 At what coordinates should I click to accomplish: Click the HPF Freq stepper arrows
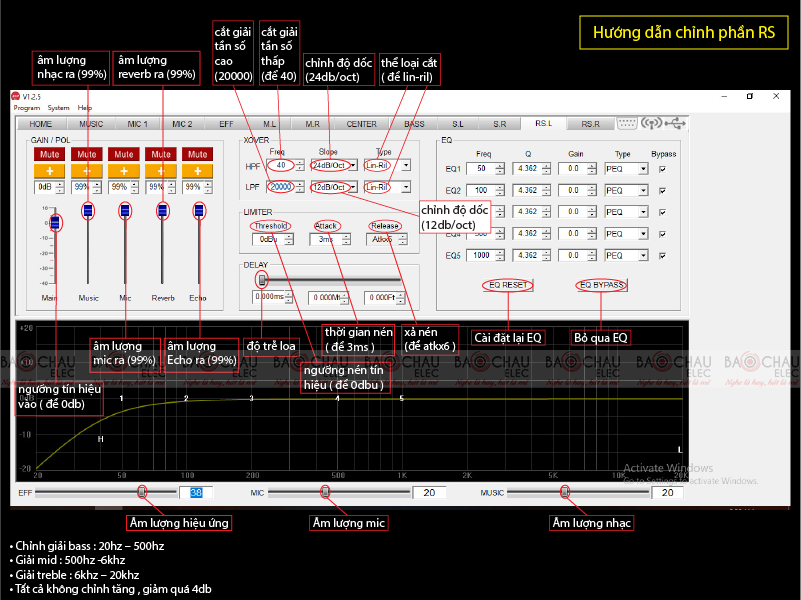tap(300, 165)
